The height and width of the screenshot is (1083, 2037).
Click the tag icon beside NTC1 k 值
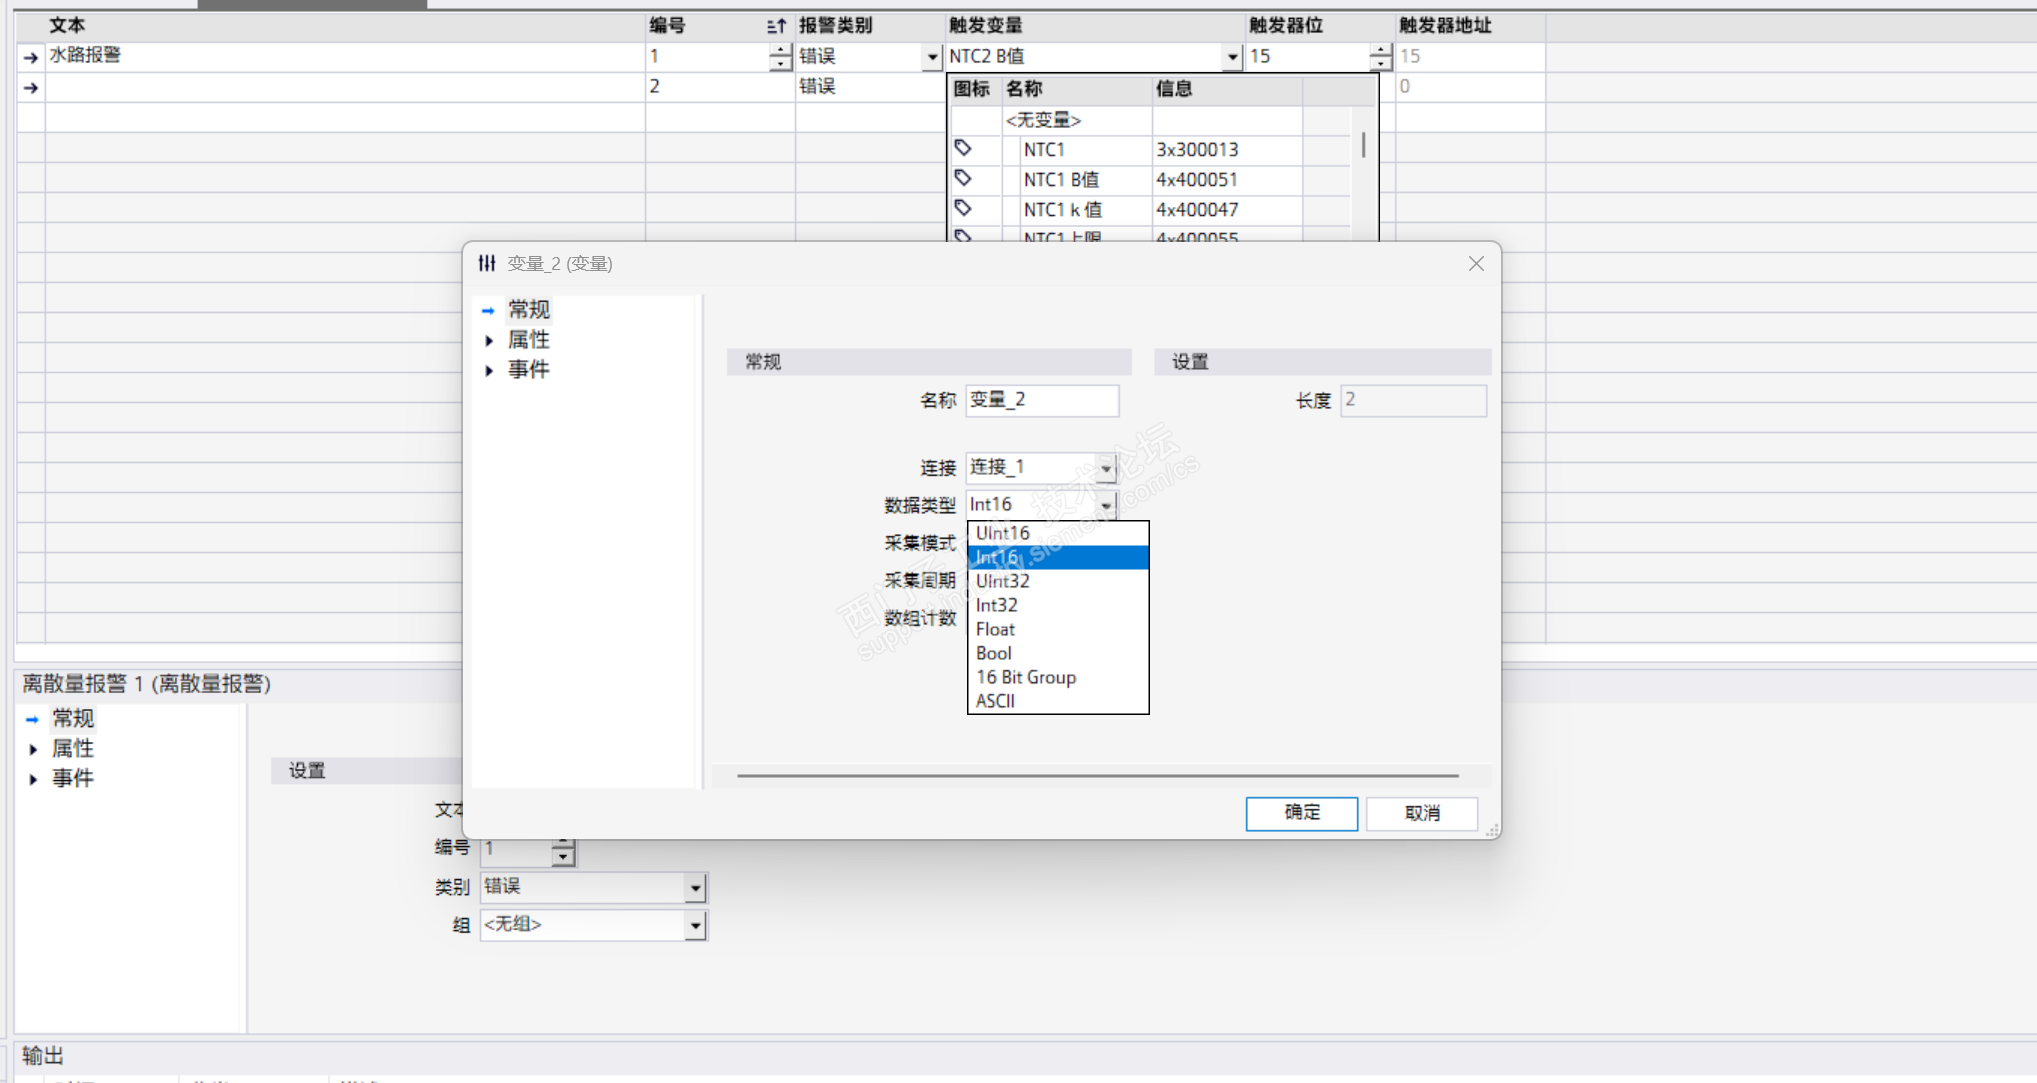point(963,208)
